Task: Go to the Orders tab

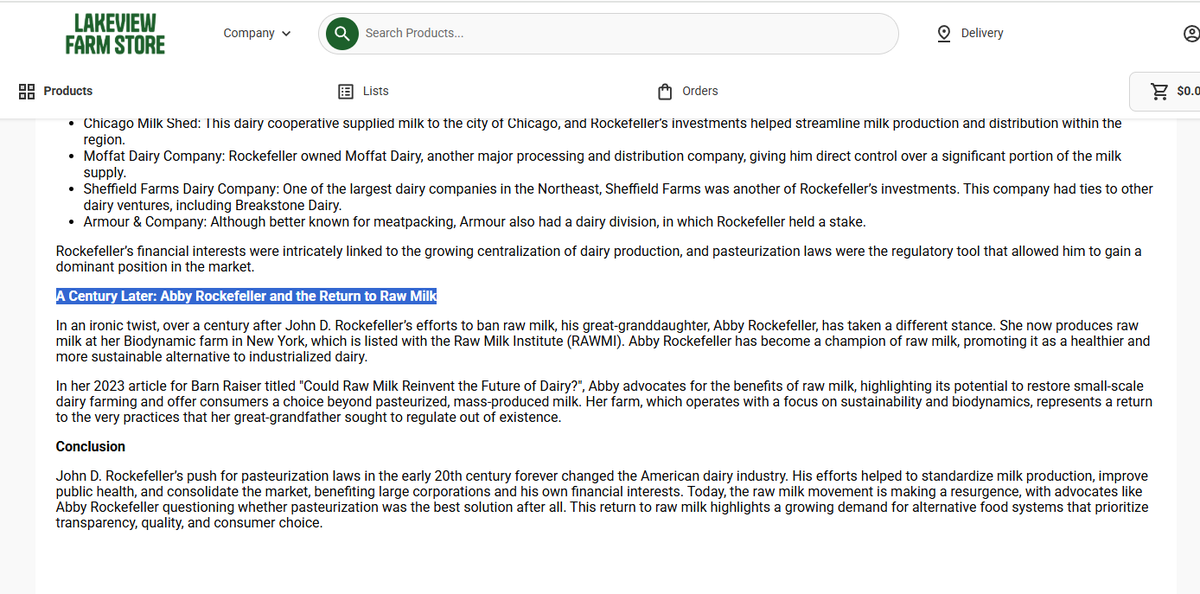Action: [699, 91]
